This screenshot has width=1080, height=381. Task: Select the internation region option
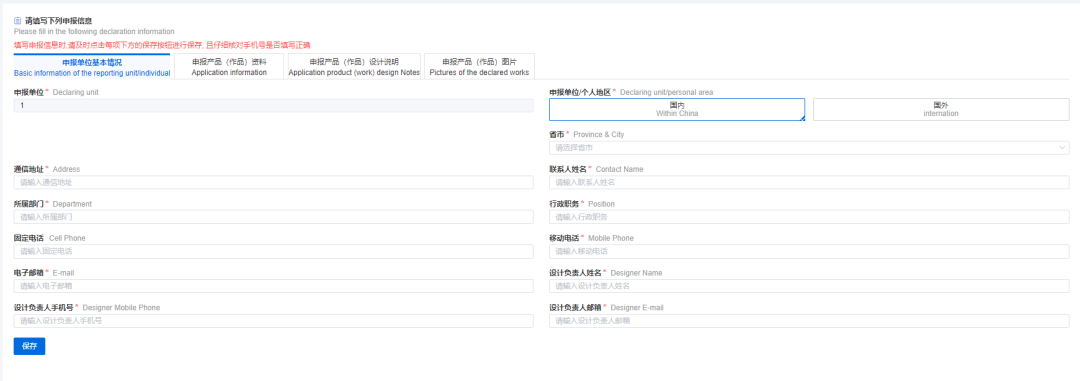pos(941,110)
